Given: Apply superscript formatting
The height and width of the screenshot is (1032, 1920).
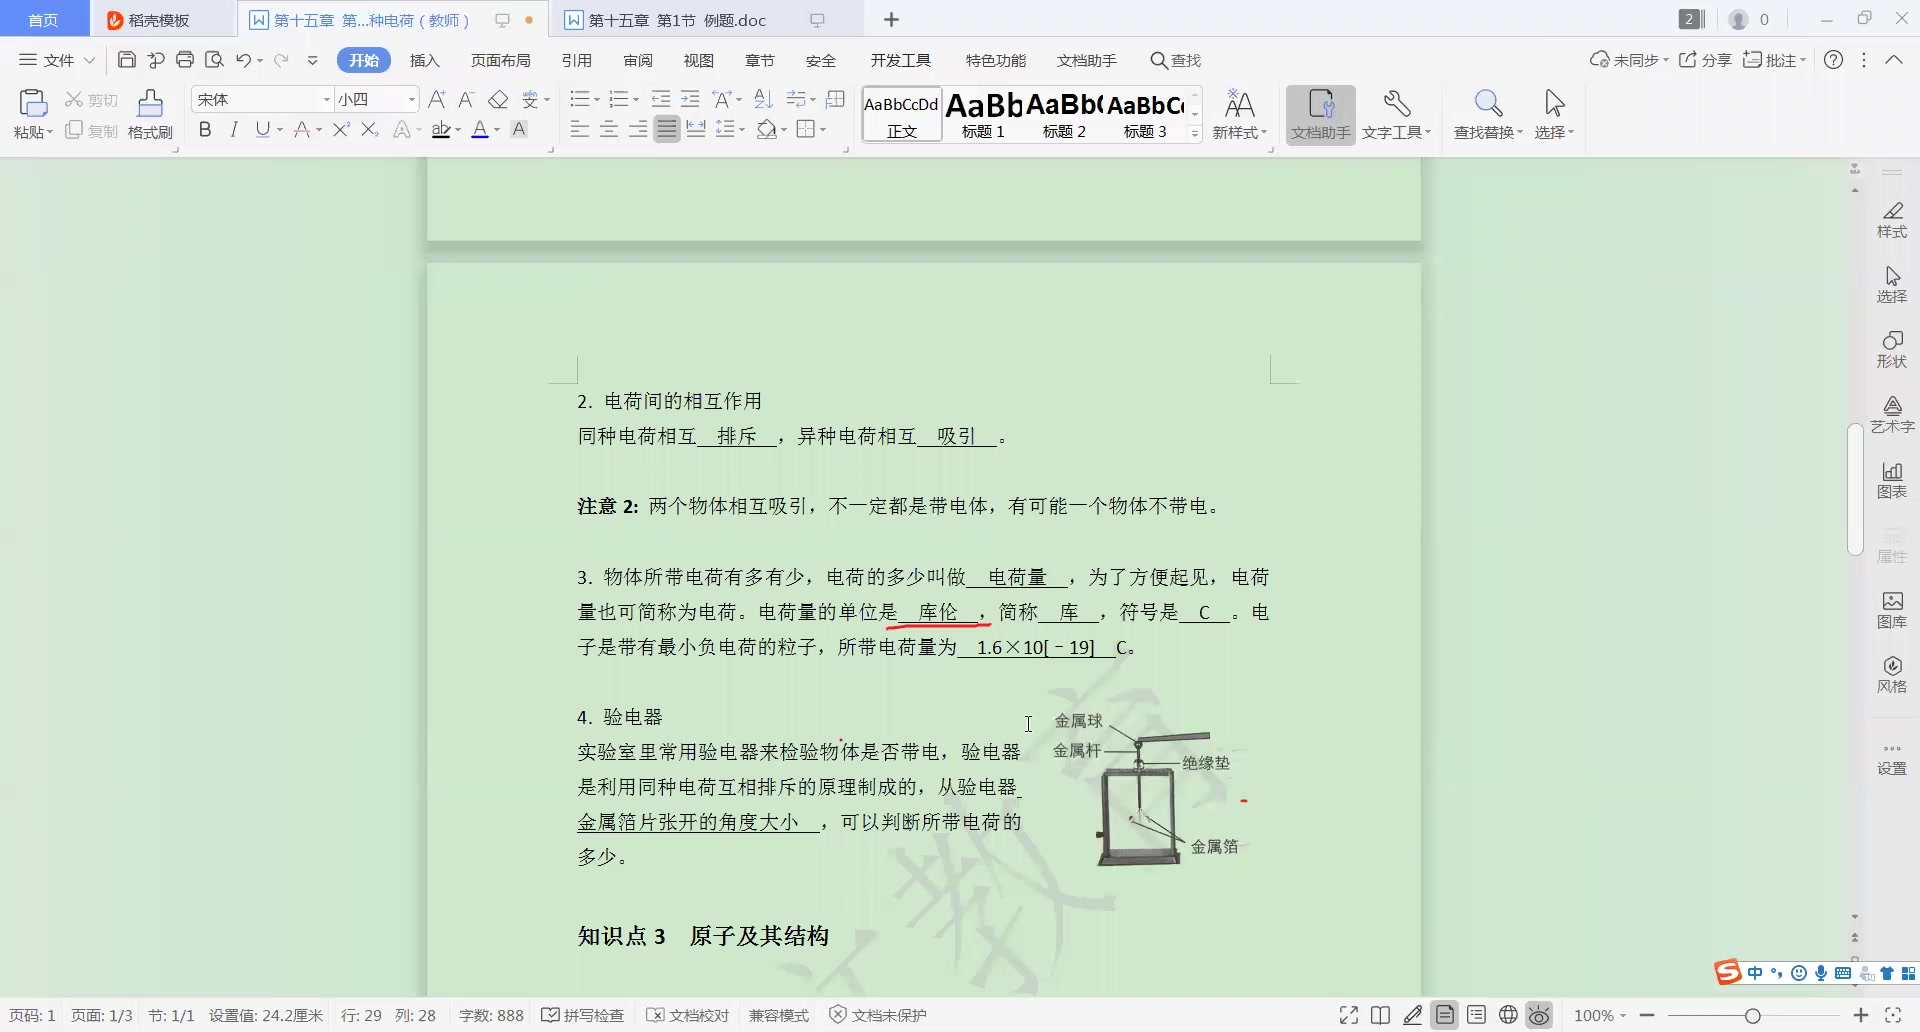Looking at the screenshot, I should pos(341,129).
